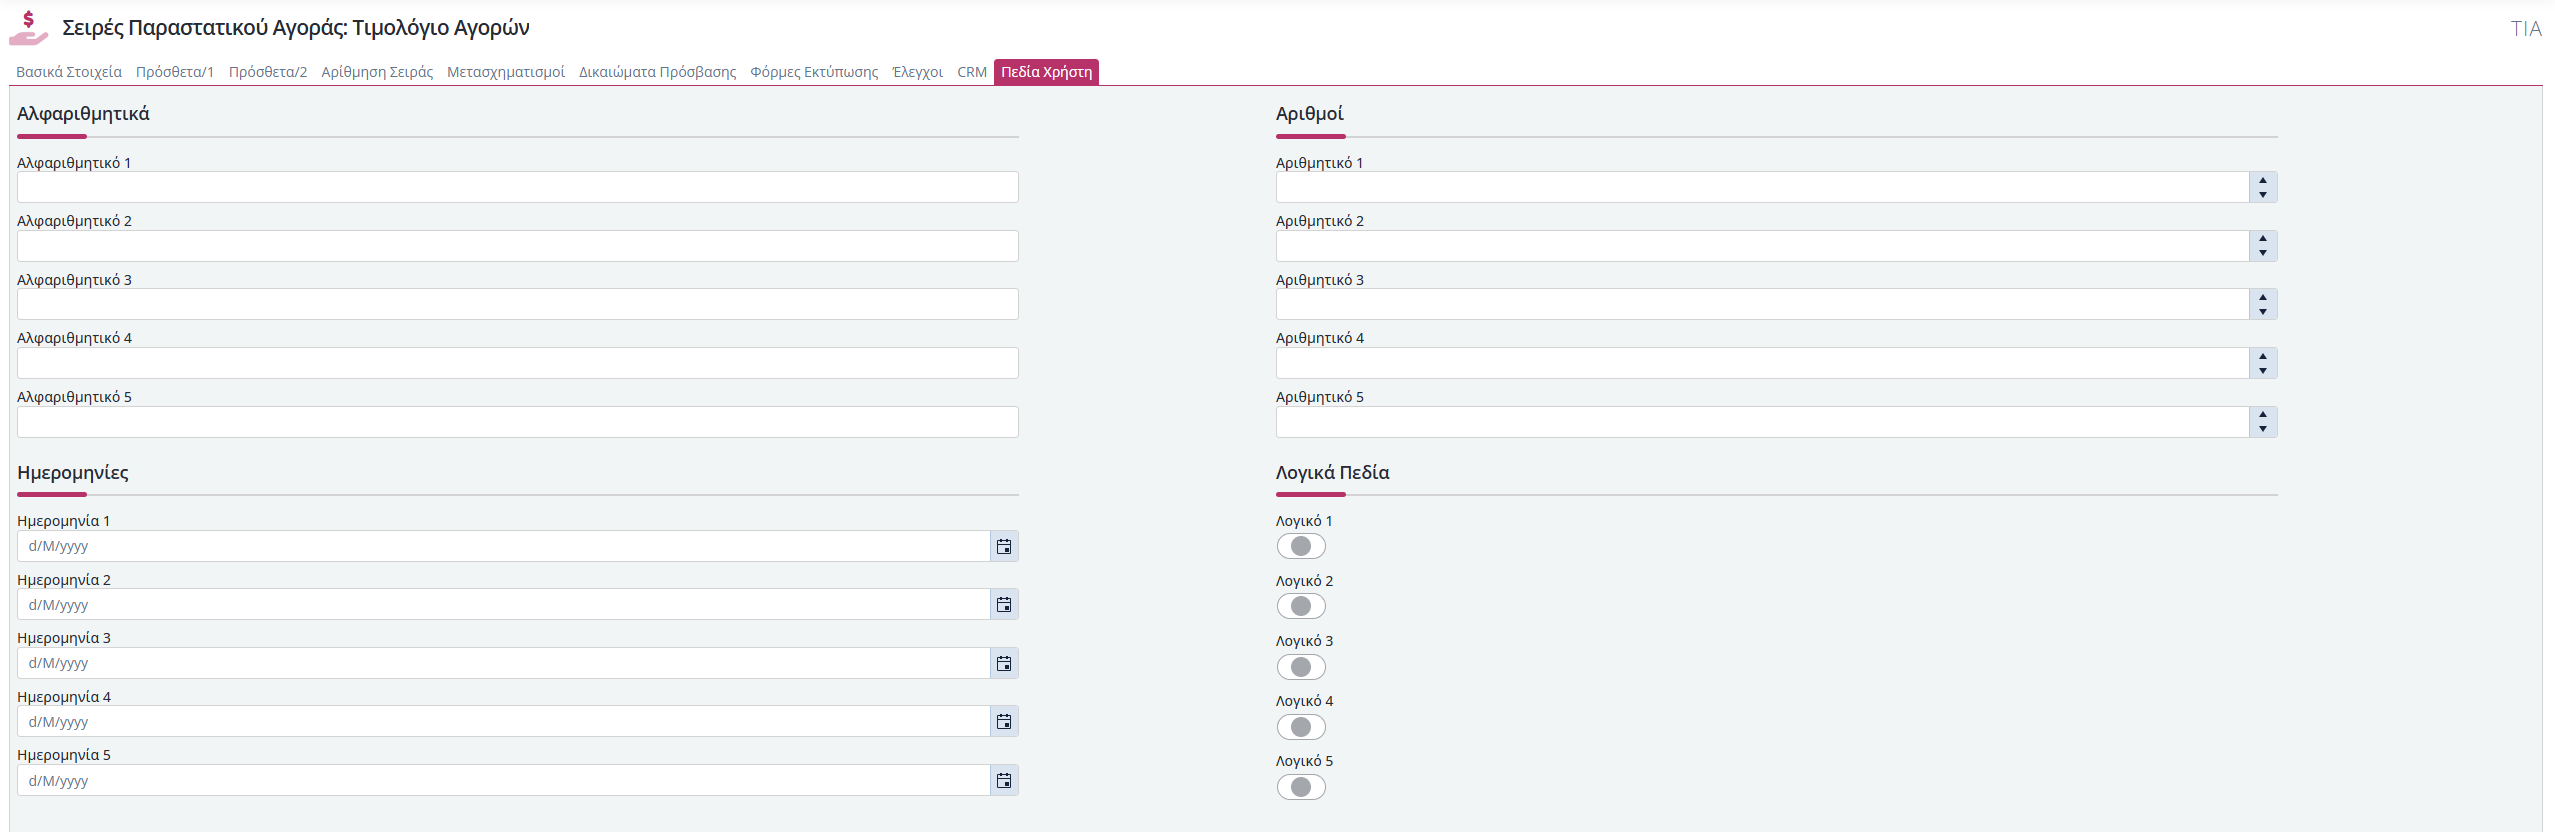Select the Αλφαριθμητικό 5 input box

(518, 422)
